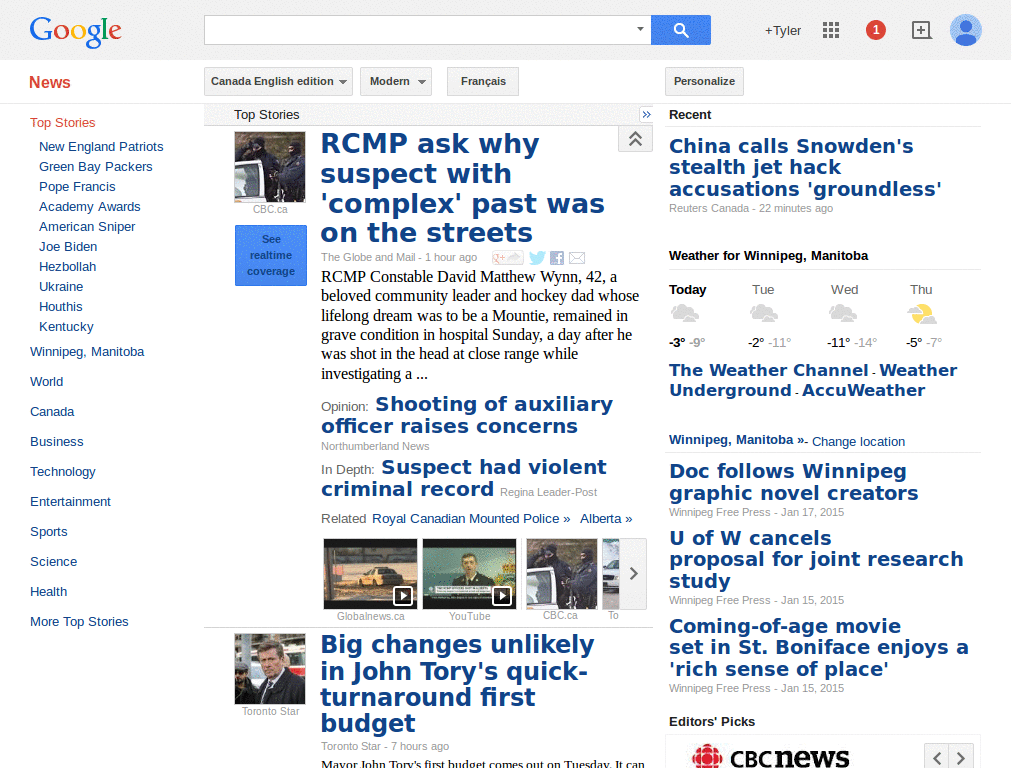Select Entertainment section in sidebar
Image resolution: width=1024 pixels, height=768 pixels.
coord(71,502)
